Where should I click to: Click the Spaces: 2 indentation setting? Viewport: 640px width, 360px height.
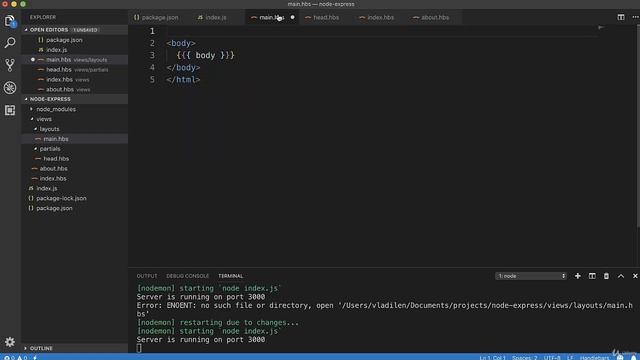524,358
